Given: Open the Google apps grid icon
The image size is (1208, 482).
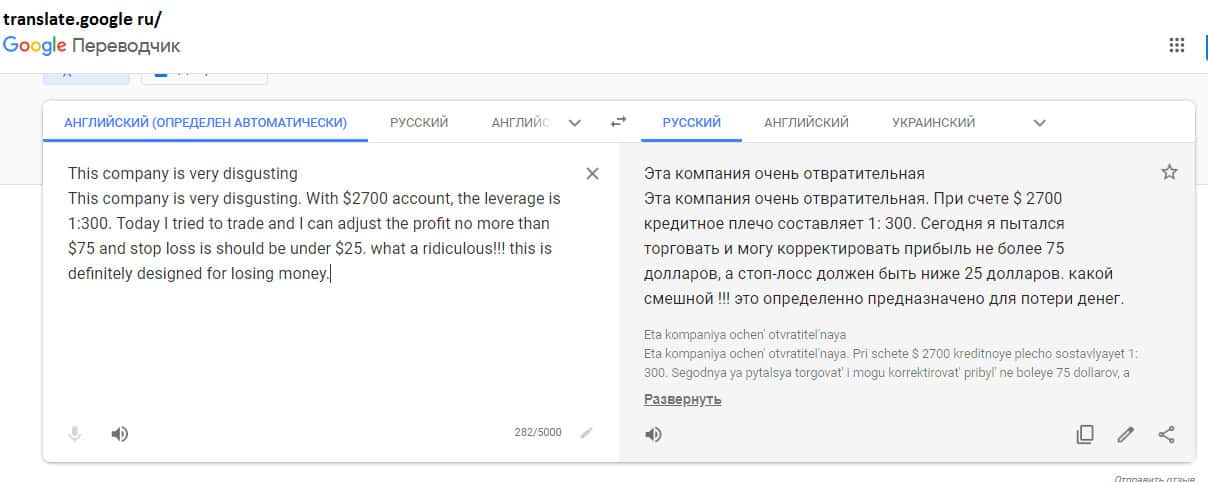Looking at the screenshot, I should 1177,45.
